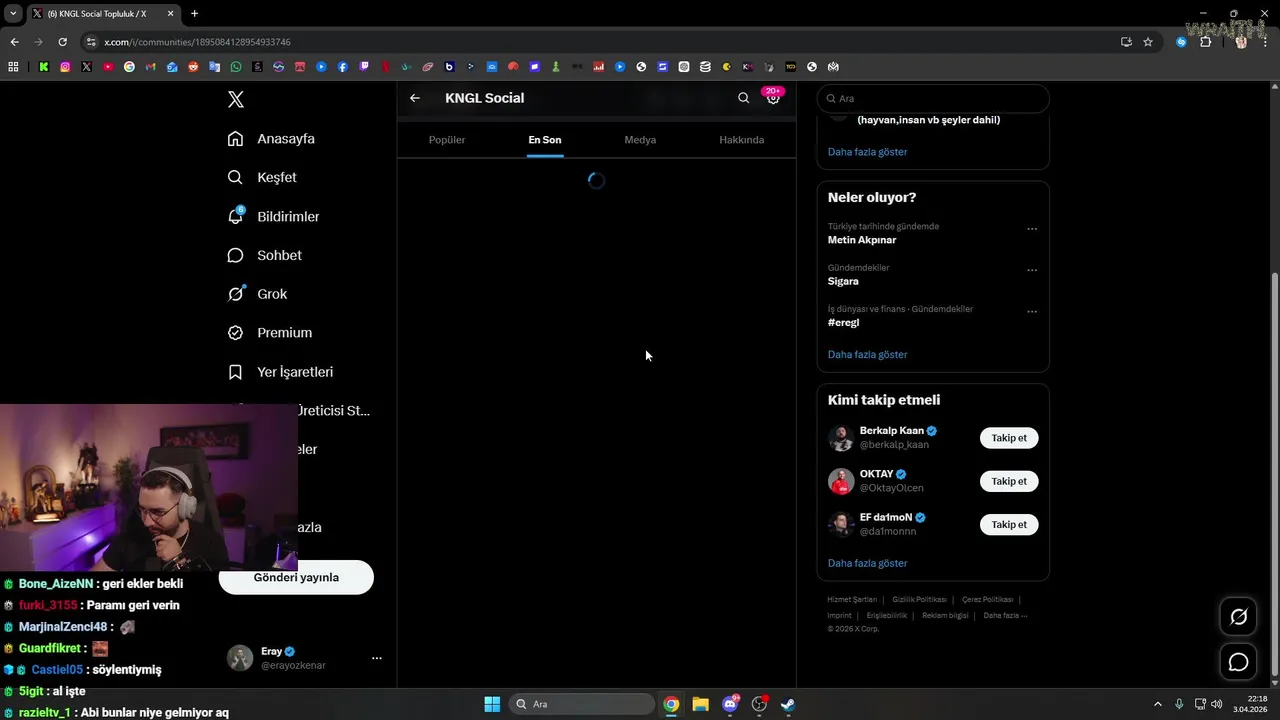Image resolution: width=1280 pixels, height=720 pixels.
Task: Open Eray profile avatar
Action: pos(240,658)
